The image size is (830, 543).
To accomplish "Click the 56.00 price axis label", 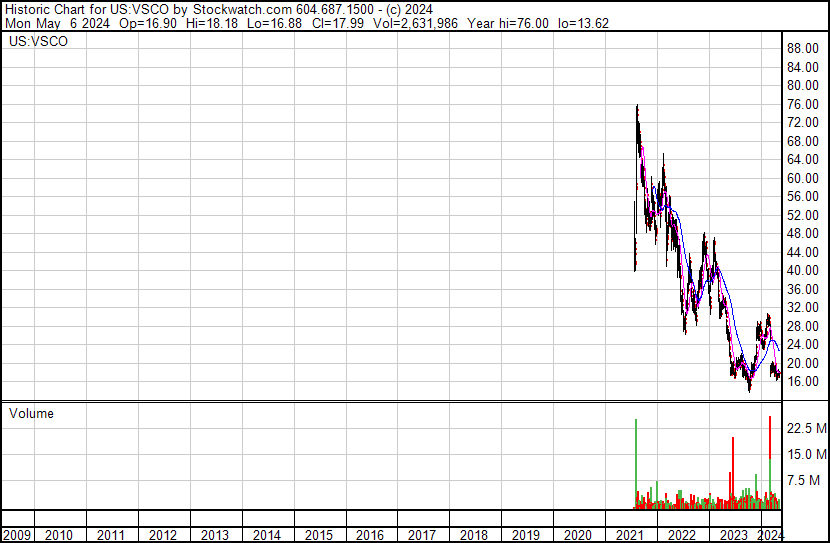I will click(x=803, y=196).
